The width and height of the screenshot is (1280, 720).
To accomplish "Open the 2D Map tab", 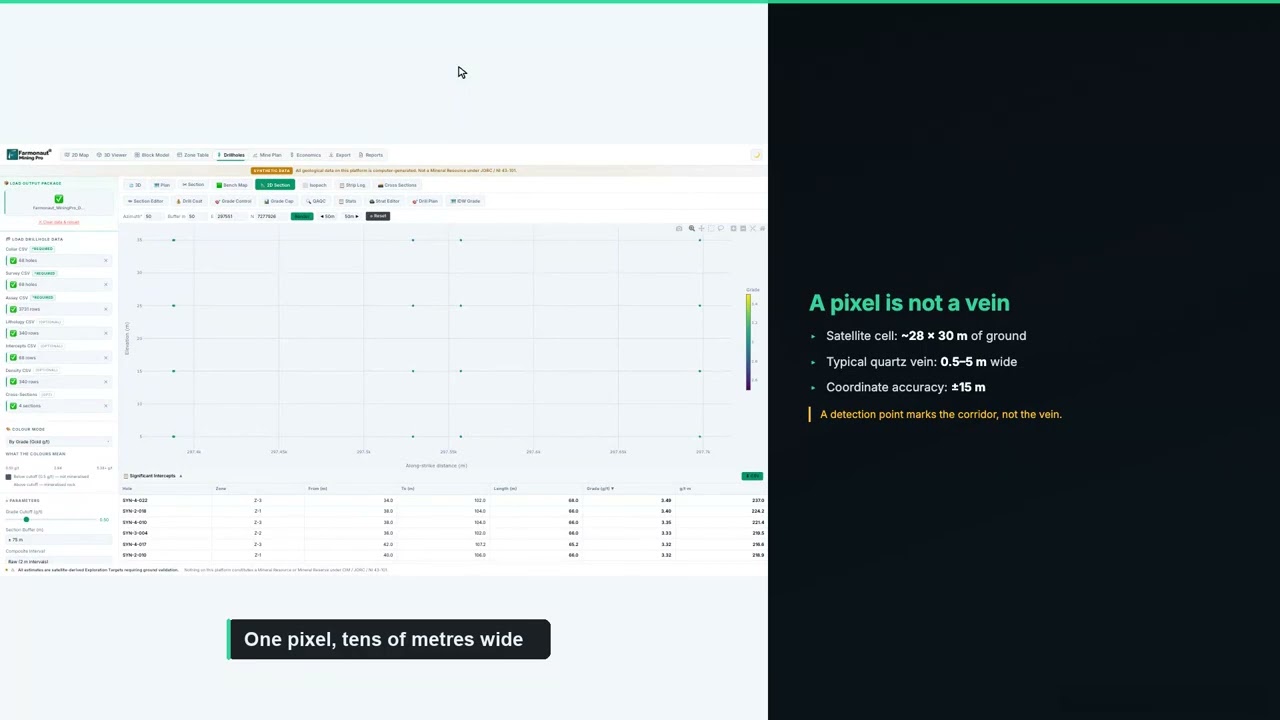I will click(x=77, y=155).
